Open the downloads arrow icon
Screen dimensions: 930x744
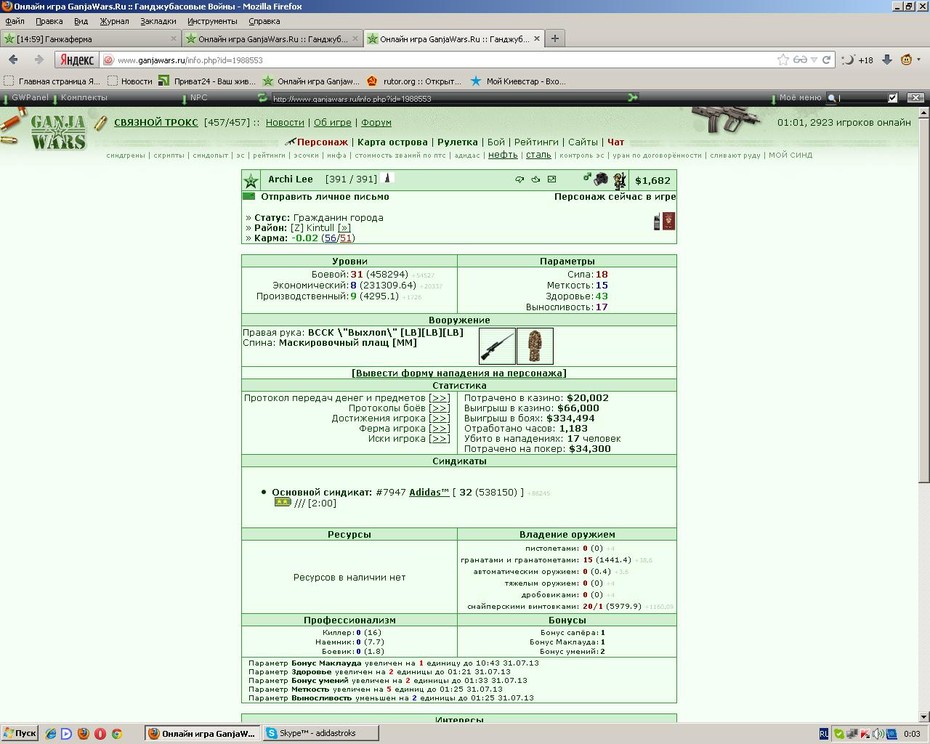pos(887,59)
